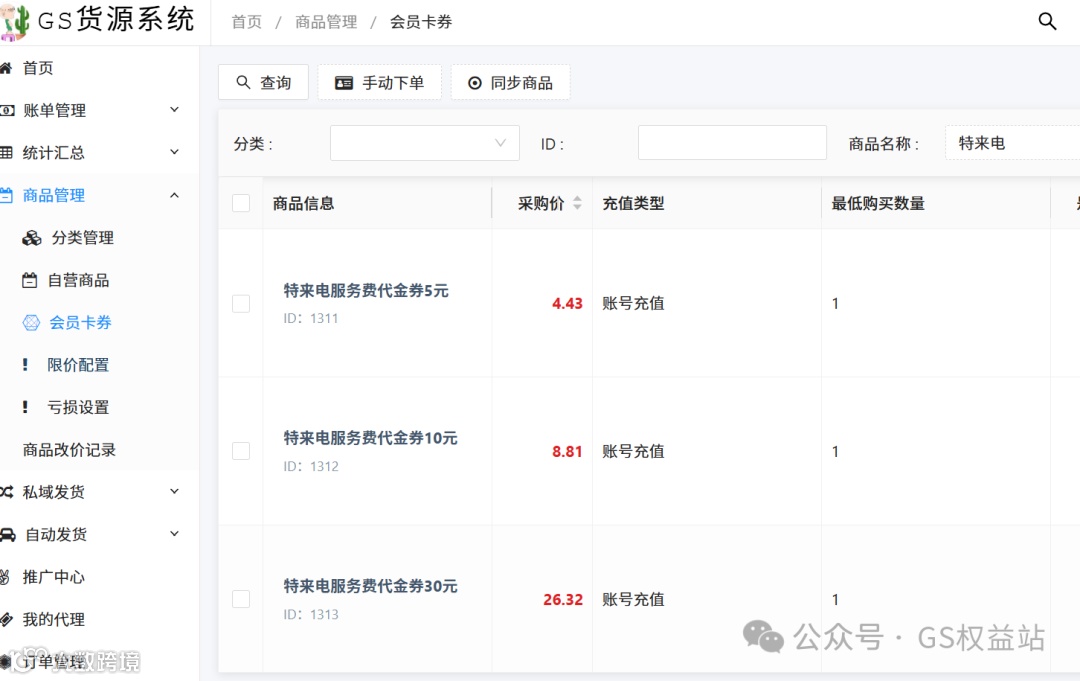Open product link 特来电服务费代金券30元
The image size is (1080, 681).
(x=371, y=586)
